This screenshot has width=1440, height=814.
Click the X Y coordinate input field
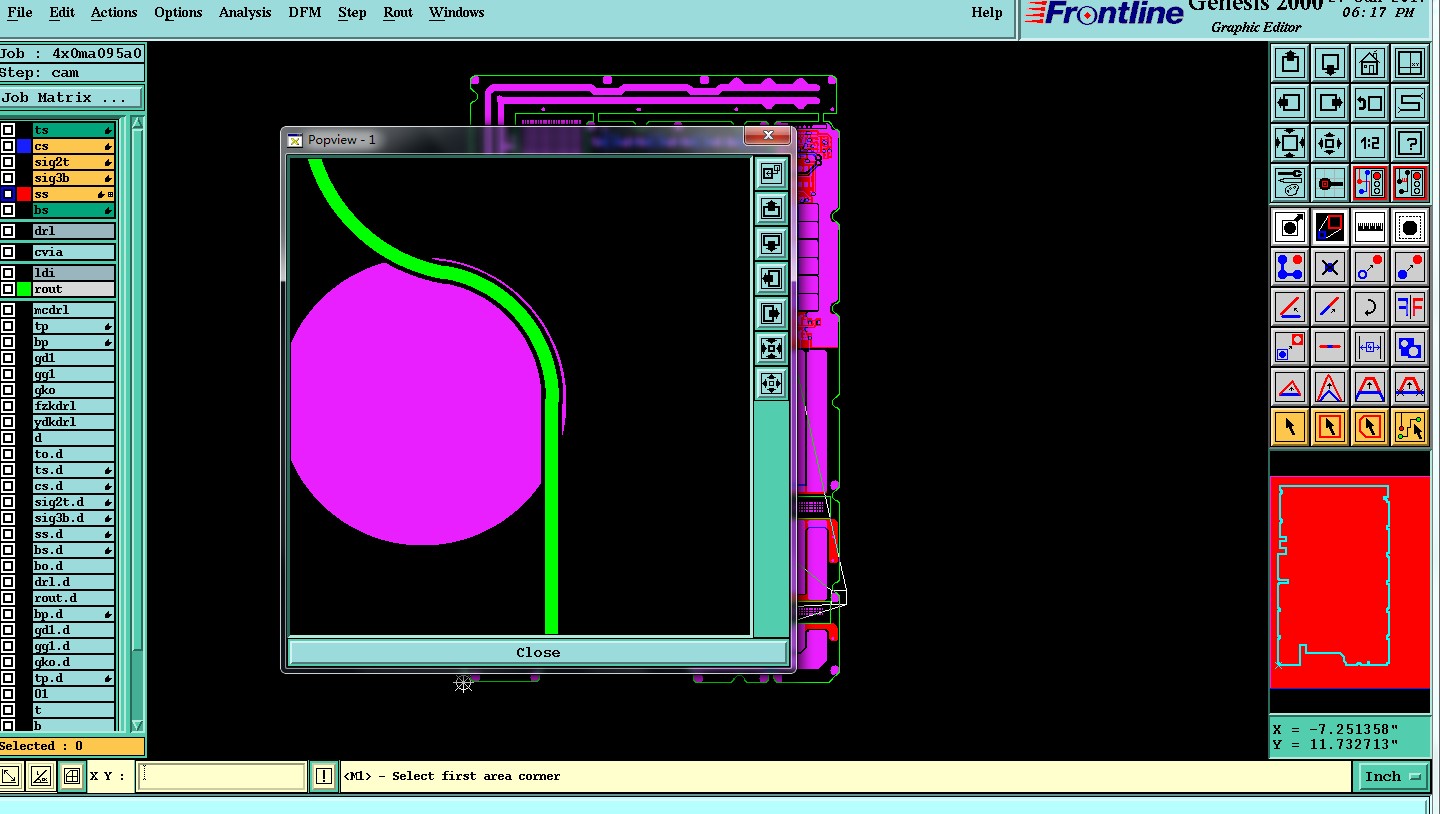click(x=221, y=776)
